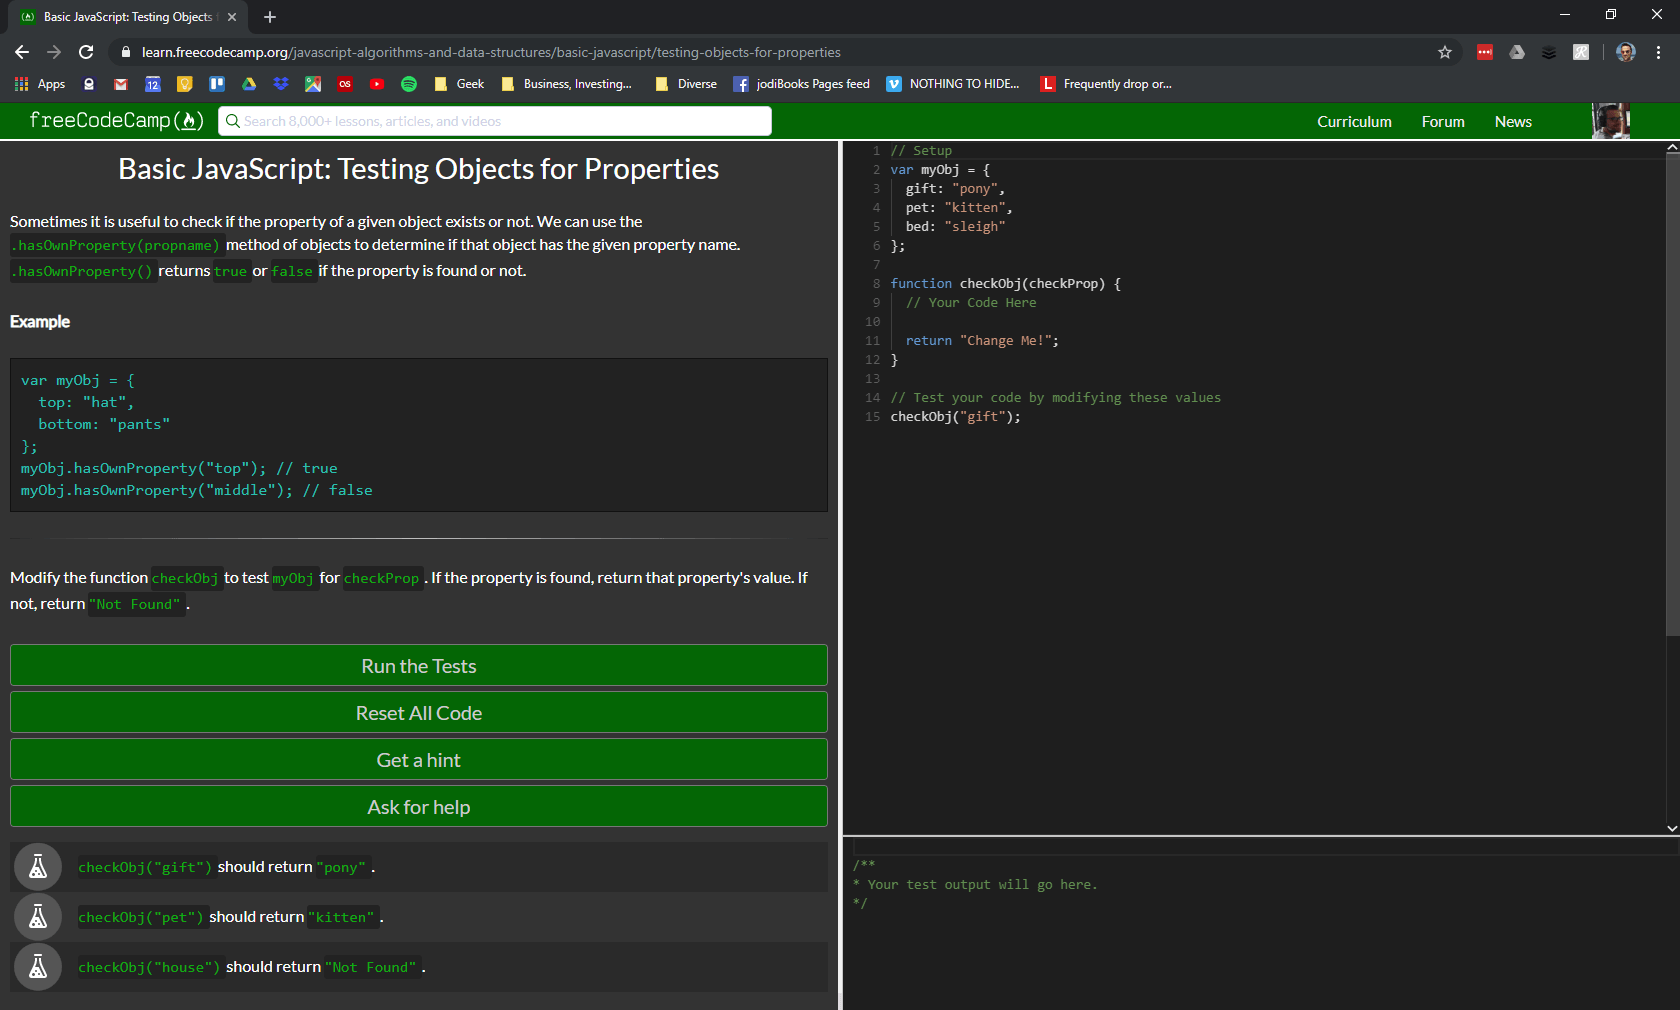Open the Gmail bookmark
Viewport: 1680px width, 1010px height.
(x=121, y=84)
